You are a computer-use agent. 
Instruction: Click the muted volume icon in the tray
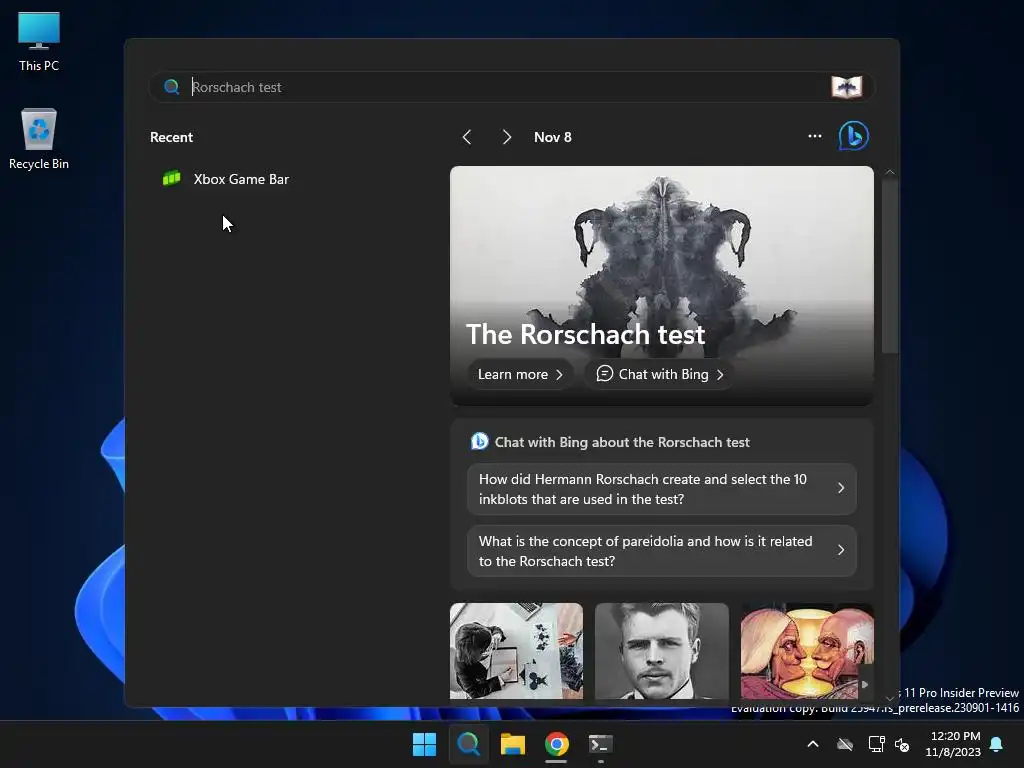coord(902,744)
